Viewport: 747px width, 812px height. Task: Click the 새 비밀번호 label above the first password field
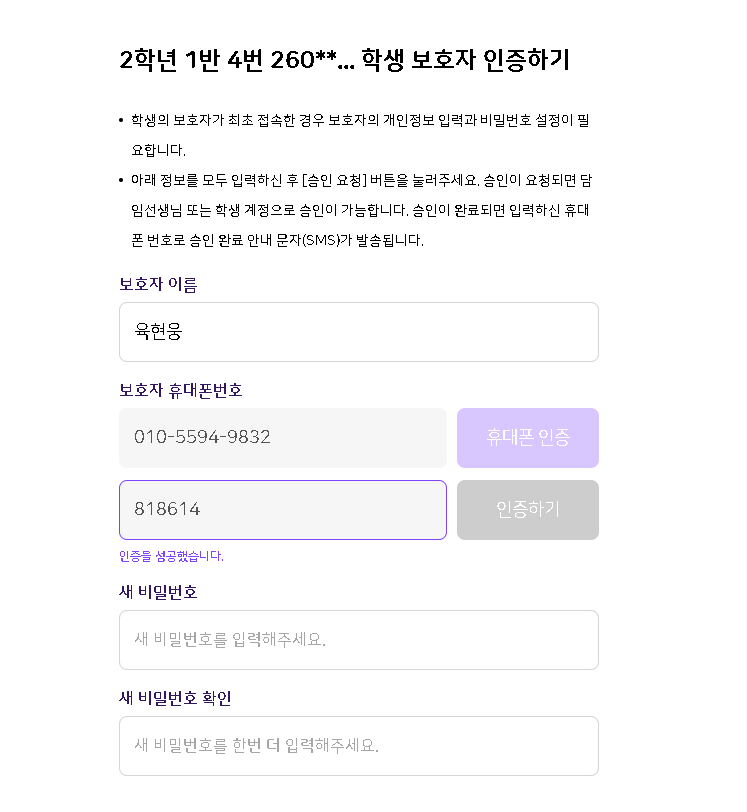click(x=158, y=592)
